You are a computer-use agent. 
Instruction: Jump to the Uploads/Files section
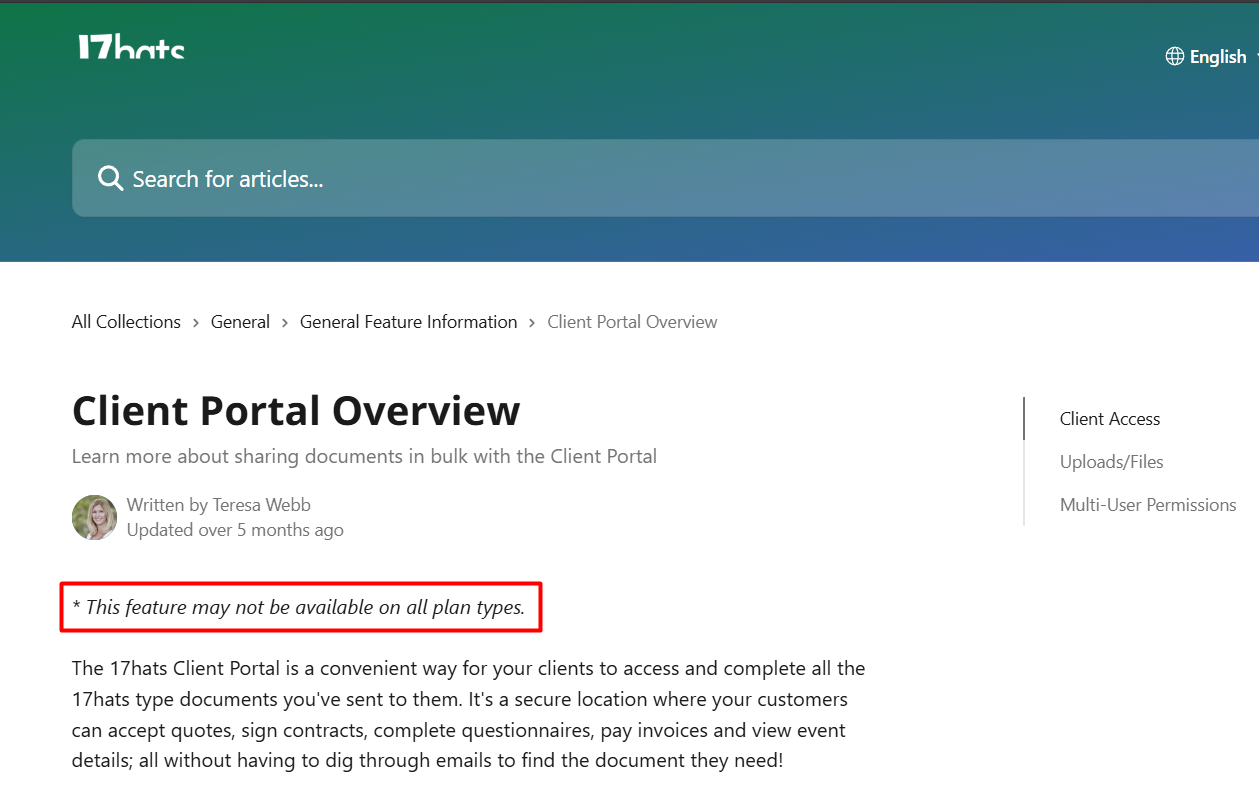(1111, 462)
